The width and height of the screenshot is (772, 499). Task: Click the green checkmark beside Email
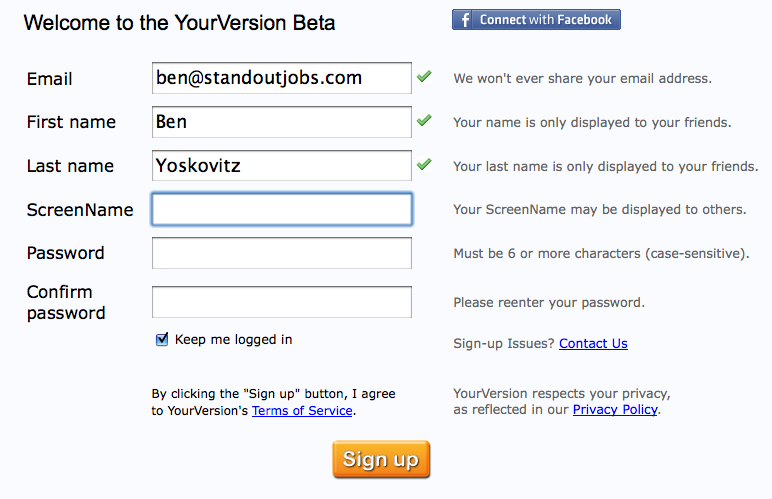point(424,76)
